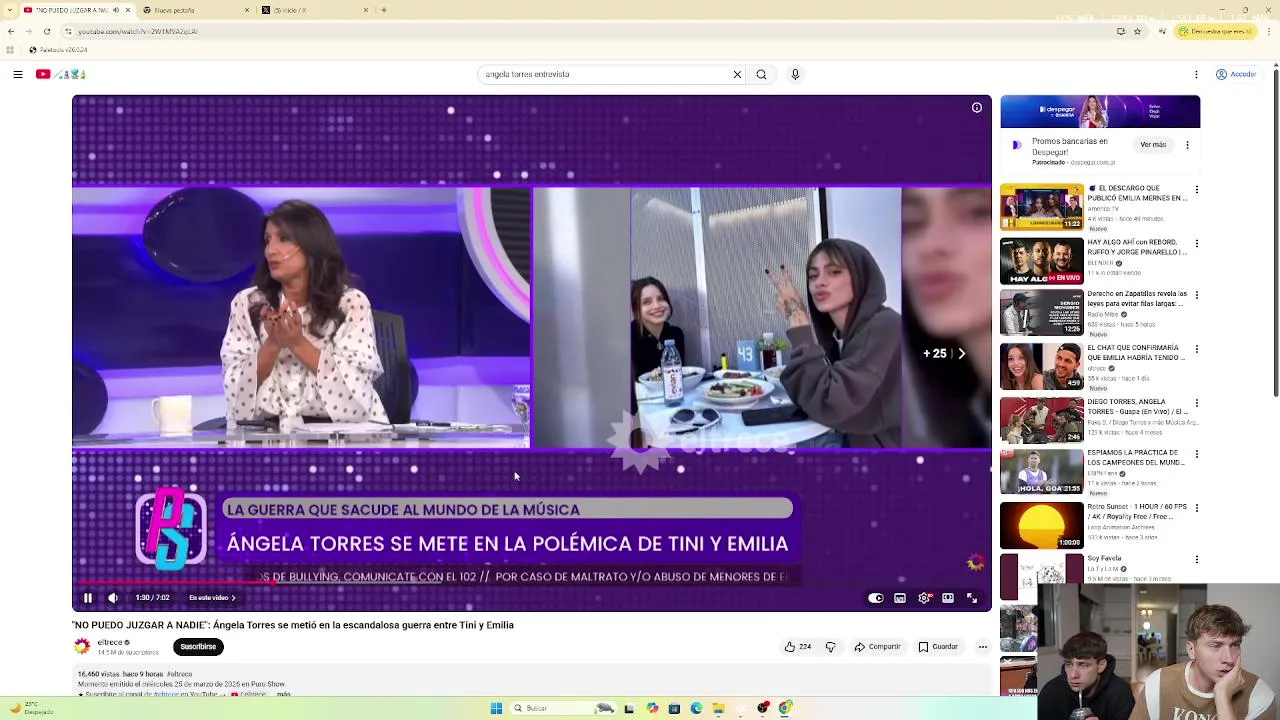The image size is (1280, 720).
Task: Open options for 'EL DESCARGO QUE' video
Action: (x=1196, y=189)
